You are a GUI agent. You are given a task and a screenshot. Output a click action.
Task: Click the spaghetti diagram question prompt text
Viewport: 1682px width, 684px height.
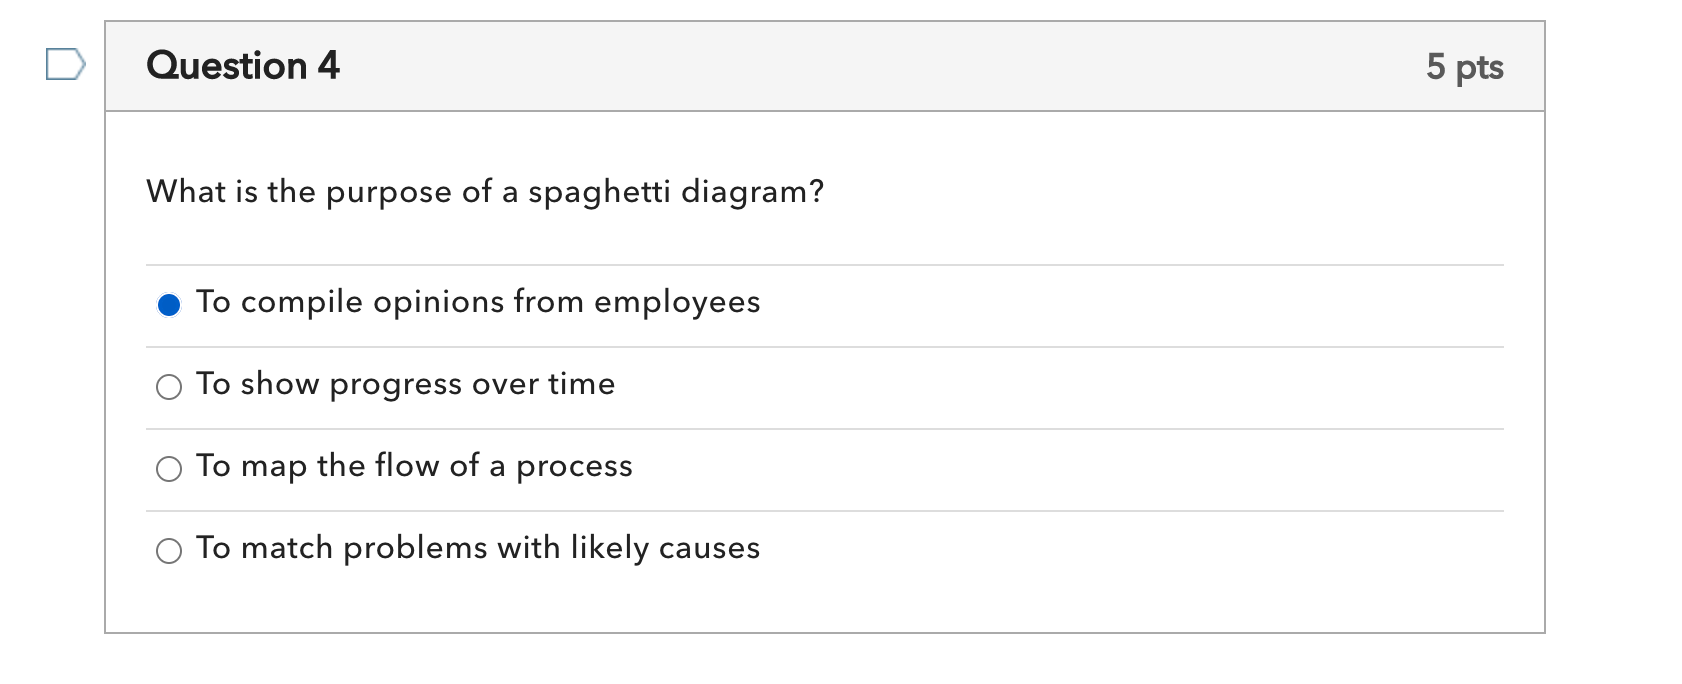[x=485, y=192]
